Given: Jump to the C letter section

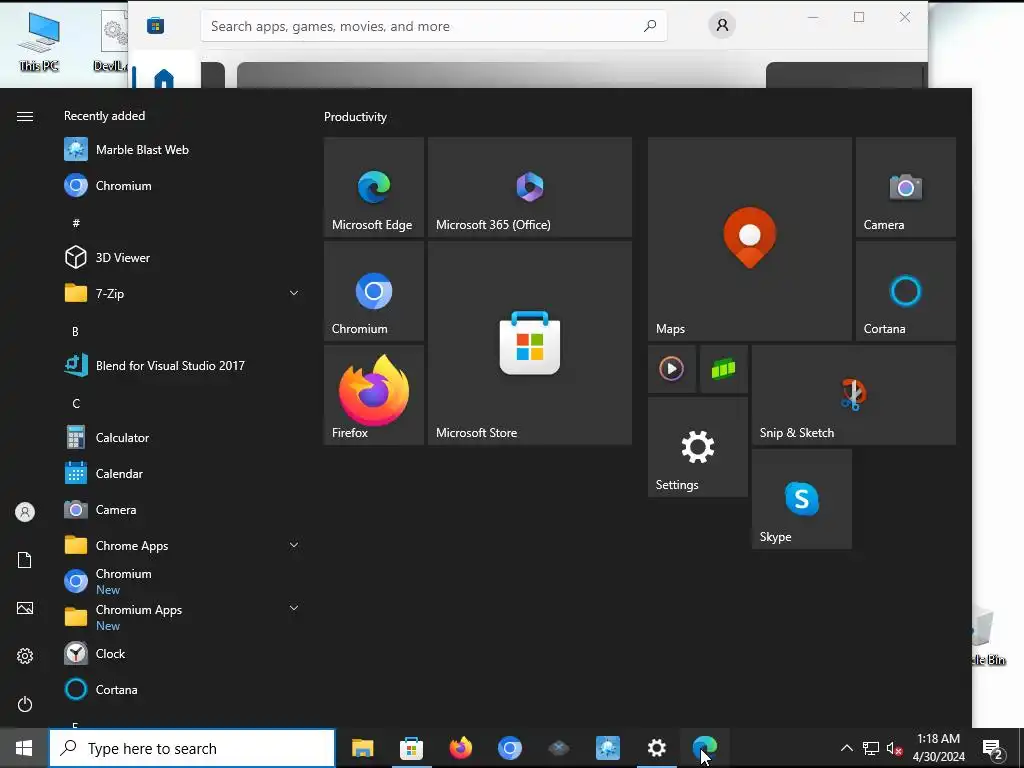Looking at the screenshot, I should click(x=76, y=404).
